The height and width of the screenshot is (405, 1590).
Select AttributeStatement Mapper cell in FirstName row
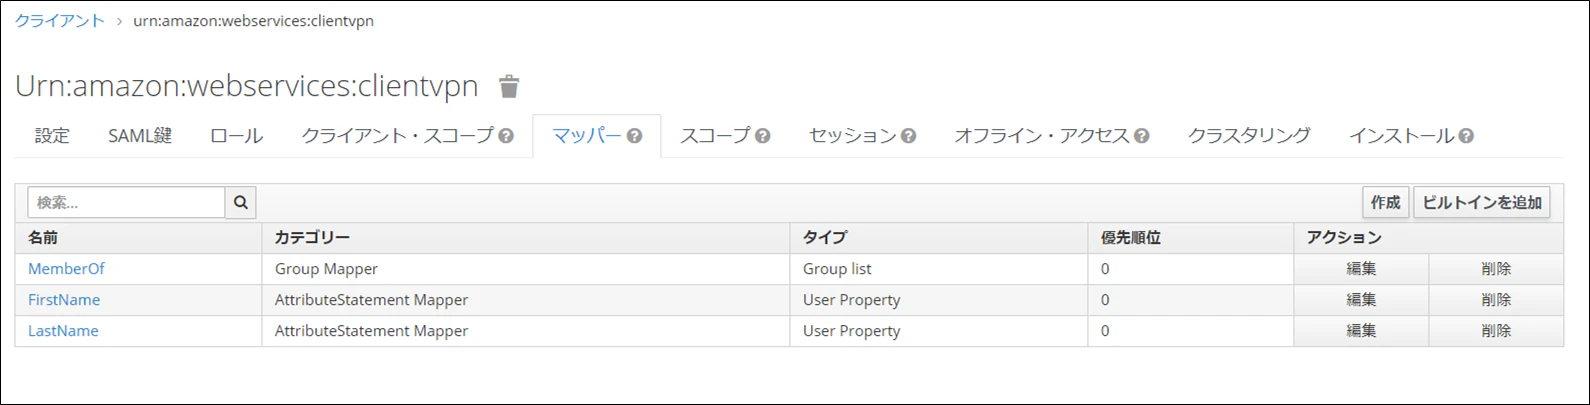coord(526,300)
